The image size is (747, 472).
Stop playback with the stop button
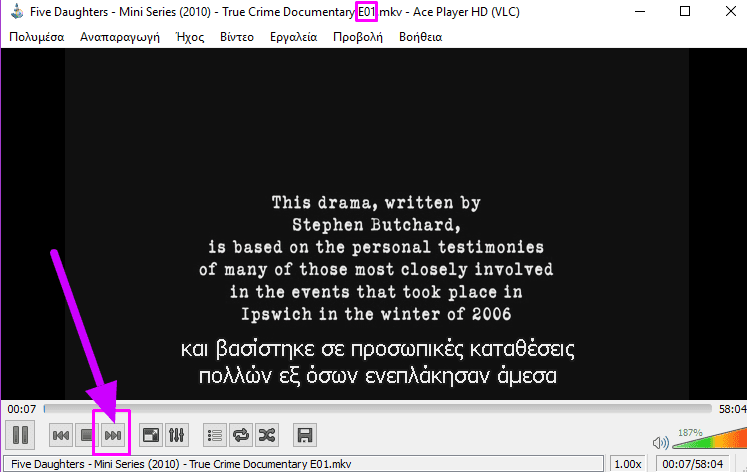pos(87,435)
